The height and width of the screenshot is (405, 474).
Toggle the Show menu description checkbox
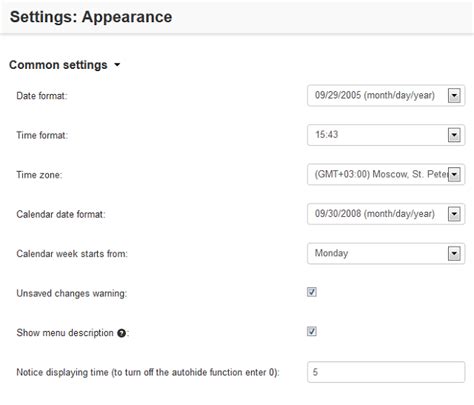point(312,332)
